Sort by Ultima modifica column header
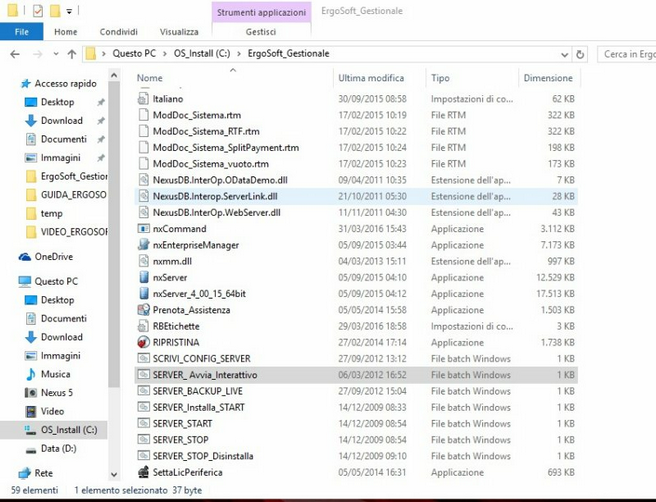 (371, 78)
